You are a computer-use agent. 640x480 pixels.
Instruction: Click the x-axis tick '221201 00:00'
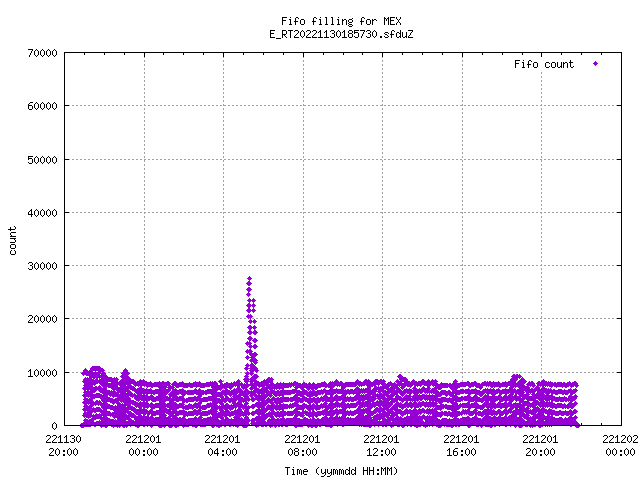pyautogui.click(x=143, y=446)
